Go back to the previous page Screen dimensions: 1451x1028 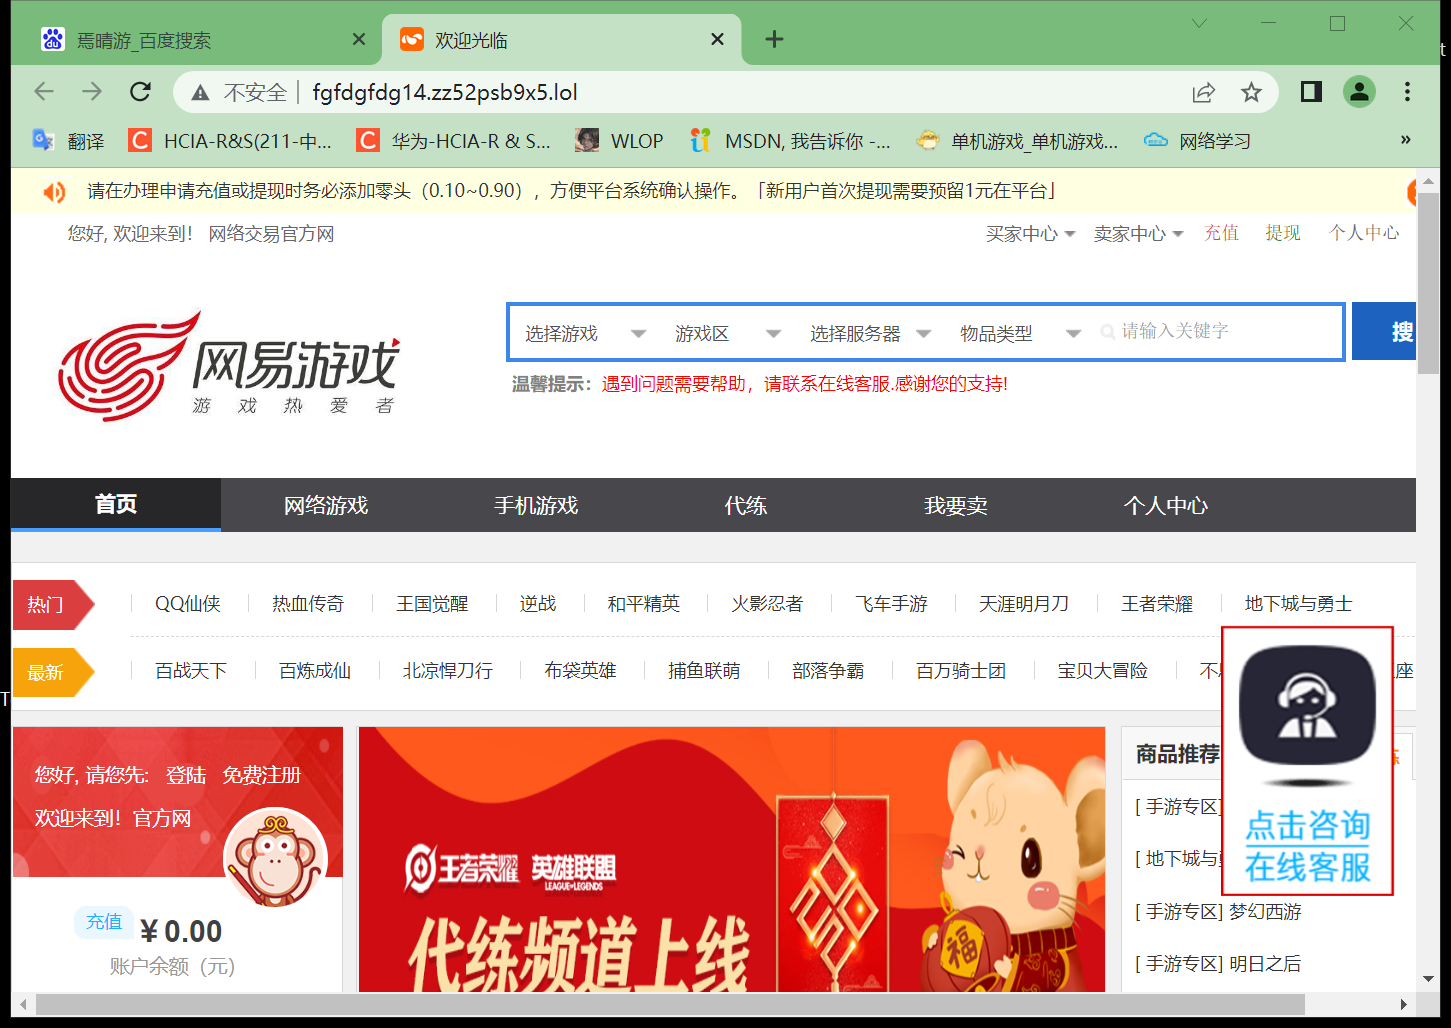44,92
